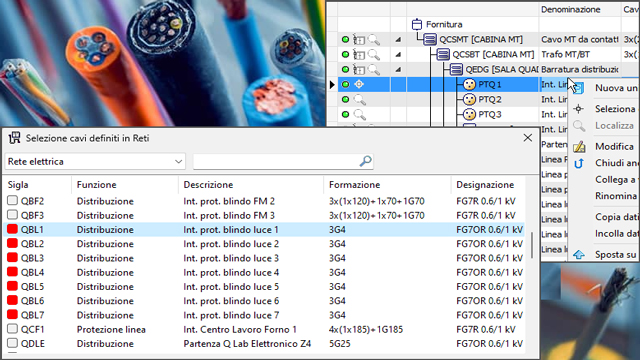Image resolution: width=640 pixels, height=360 pixels.
Task: Choose Seleziona in the context menu
Action: click(x=615, y=109)
